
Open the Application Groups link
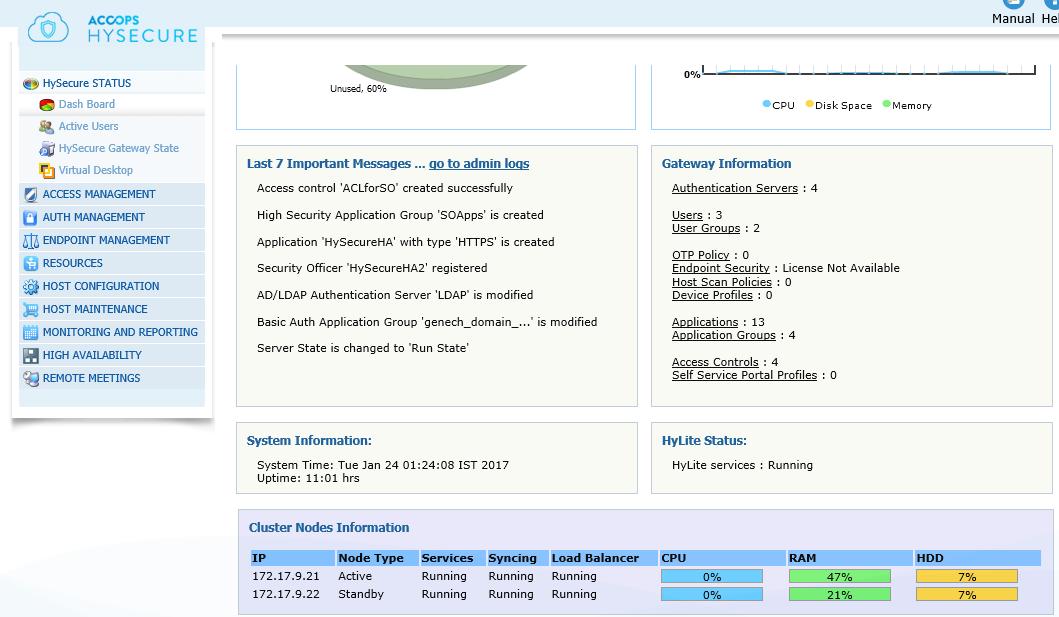click(x=724, y=335)
